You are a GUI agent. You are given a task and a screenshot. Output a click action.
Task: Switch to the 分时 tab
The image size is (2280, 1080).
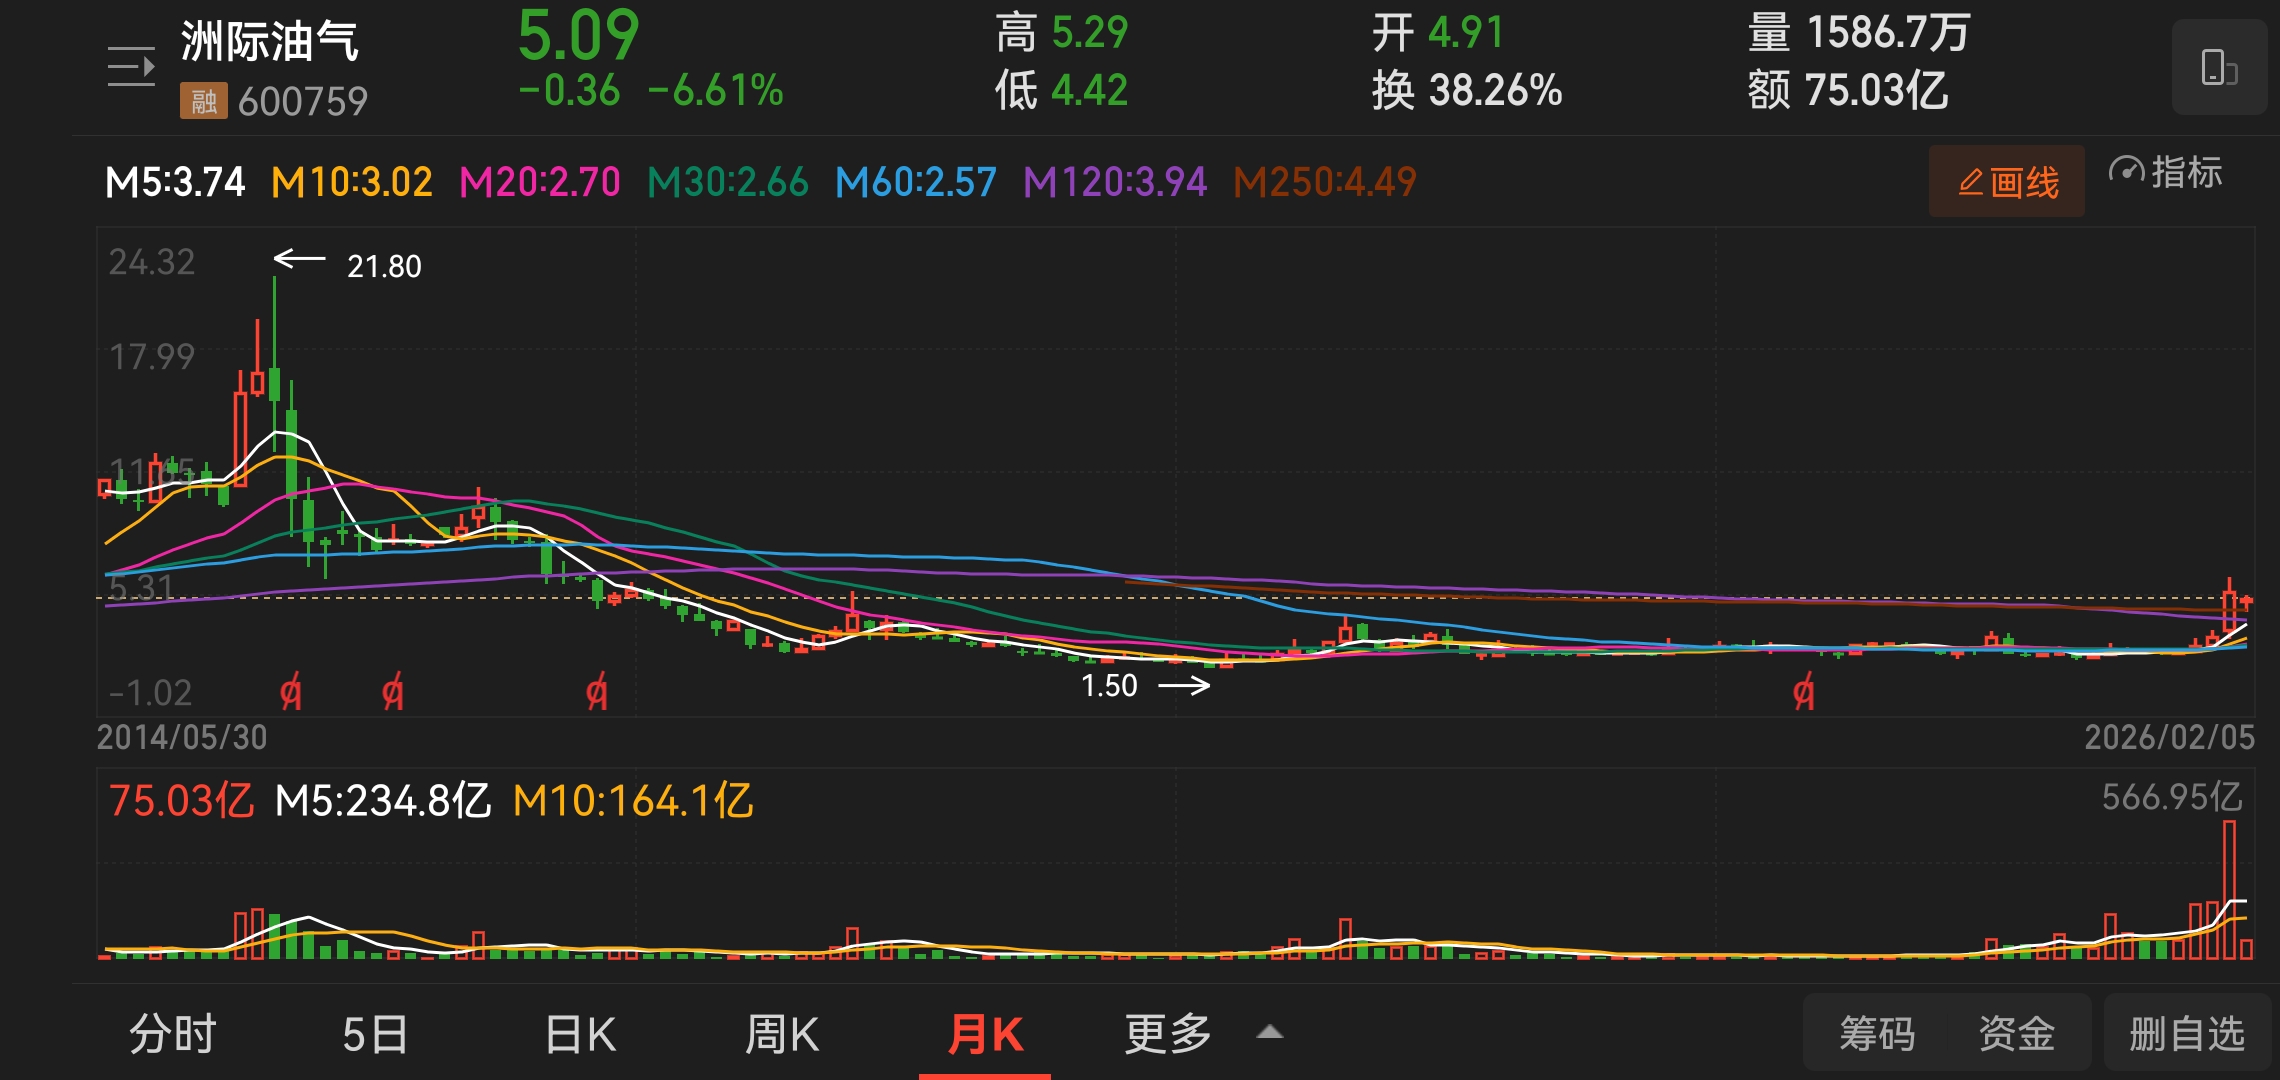[x=172, y=1033]
